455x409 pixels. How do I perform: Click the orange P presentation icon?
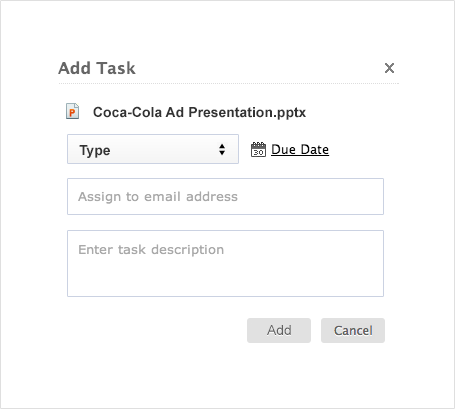coord(72,111)
